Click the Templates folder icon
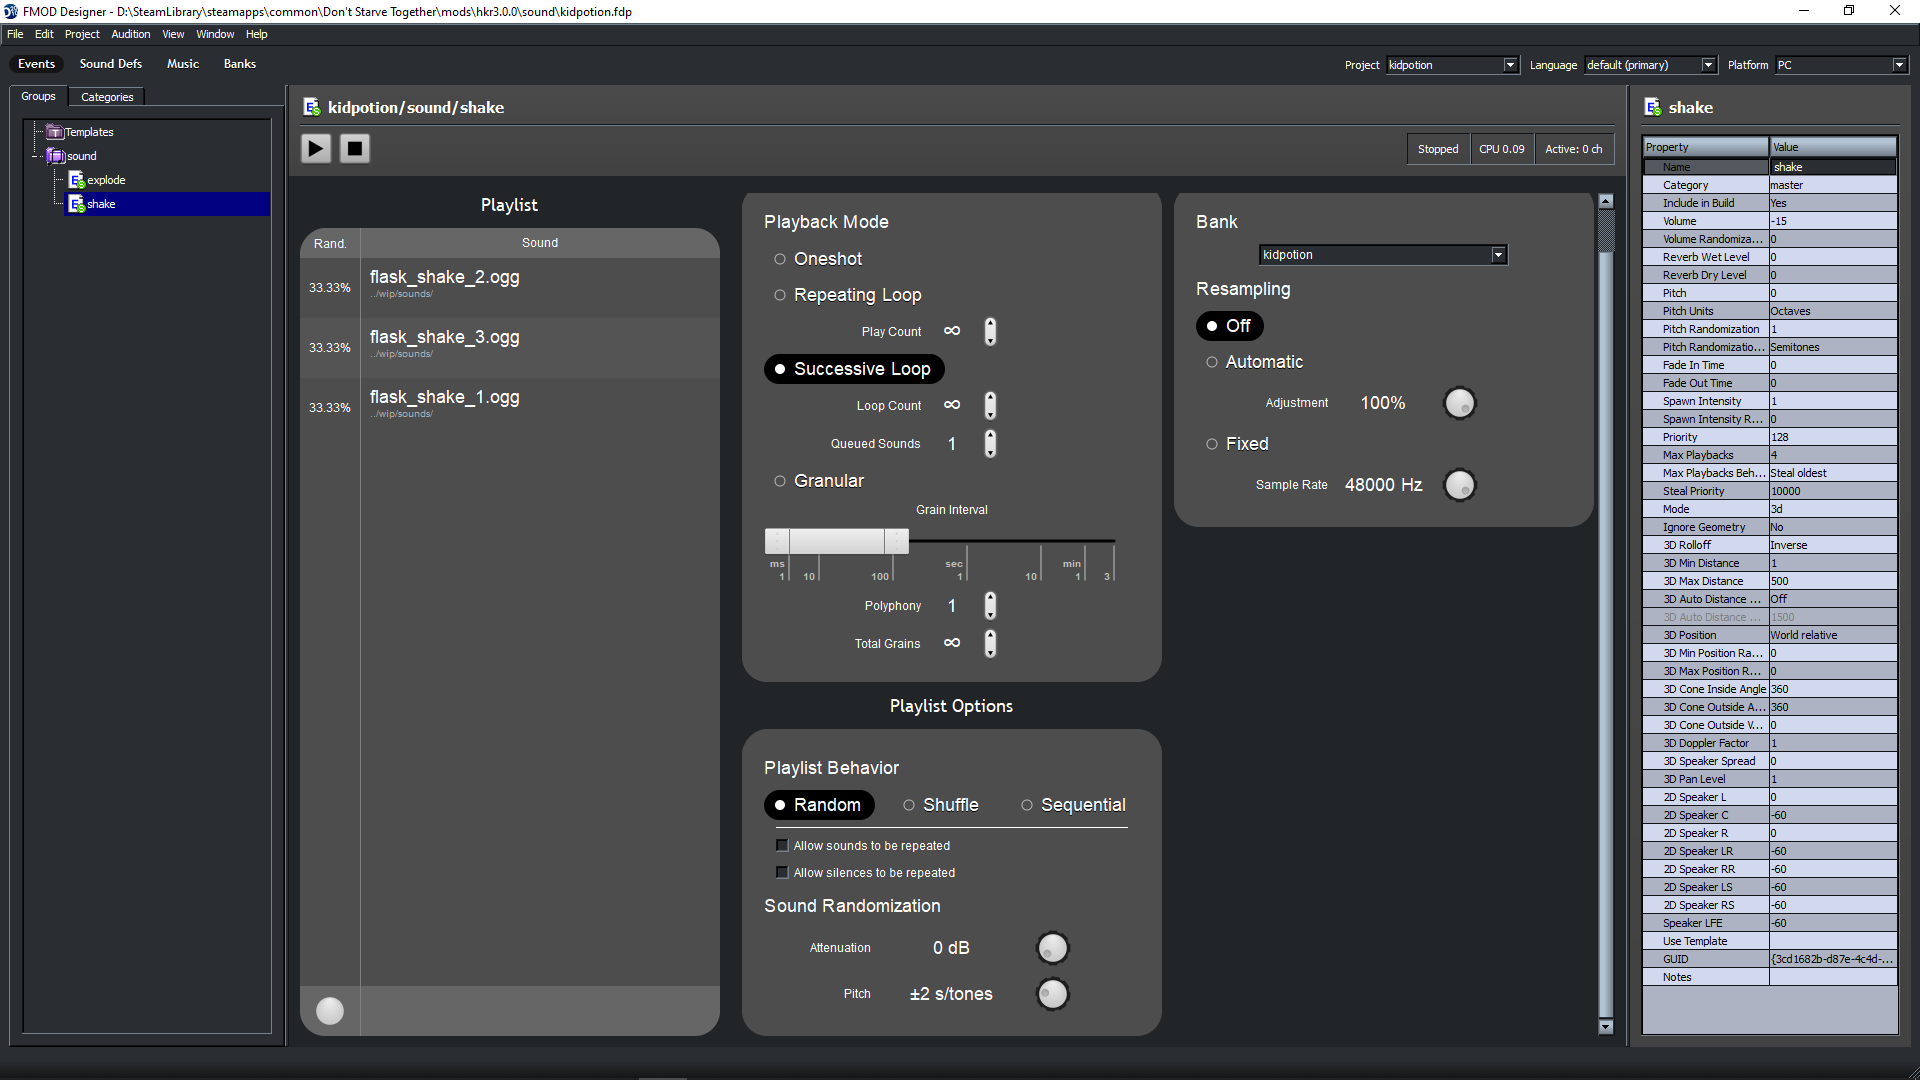The height and width of the screenshot is (1080, 1920). coord(55,132)
